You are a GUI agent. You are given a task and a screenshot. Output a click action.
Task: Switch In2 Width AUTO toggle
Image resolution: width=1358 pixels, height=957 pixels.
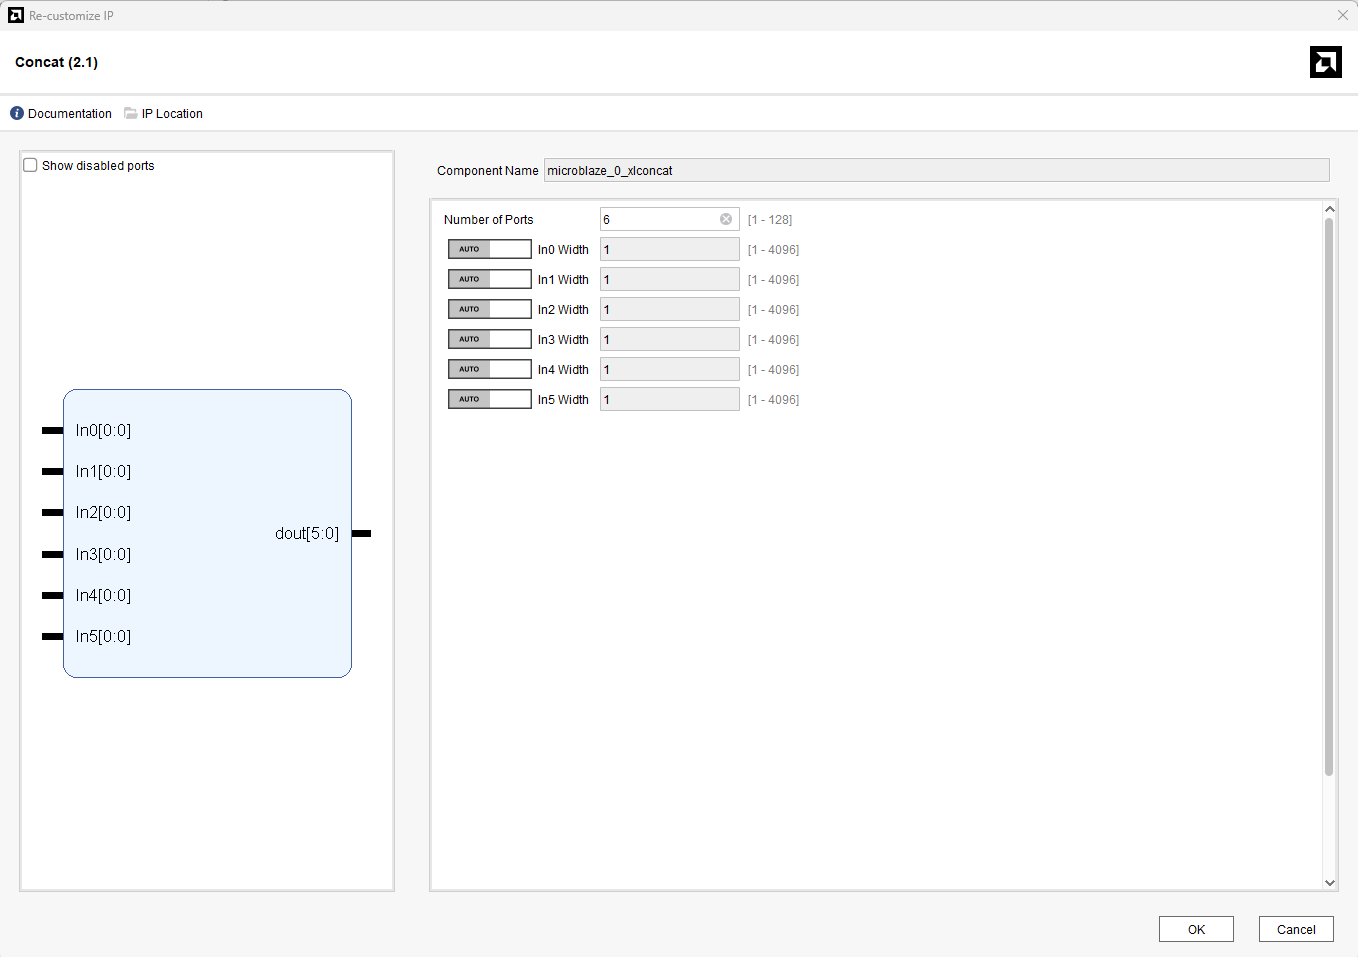pyautogui.click(x=489, y=309)
